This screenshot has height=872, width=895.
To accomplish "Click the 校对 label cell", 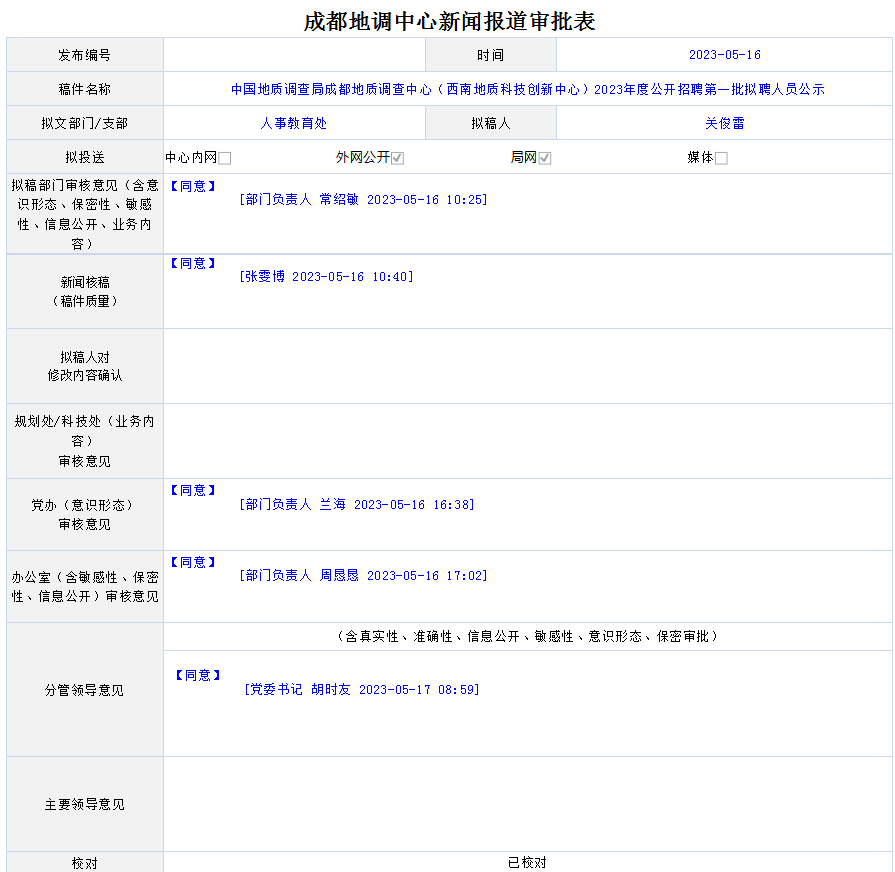I will (85, 862).
